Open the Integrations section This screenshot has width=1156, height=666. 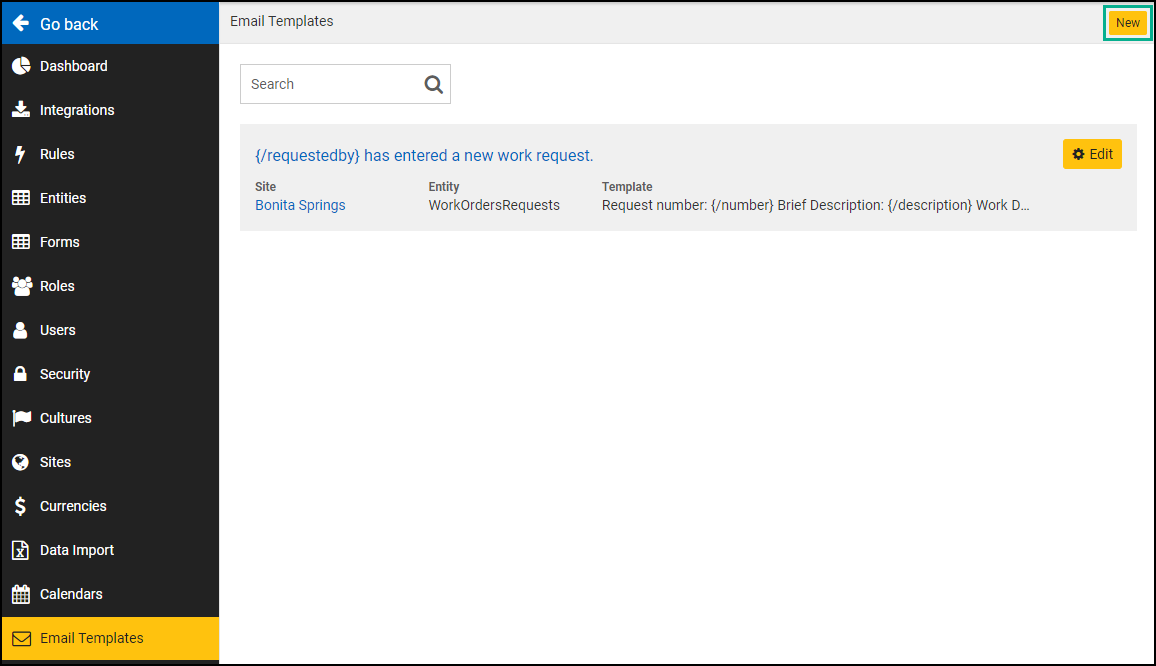[x=111, y=110]
